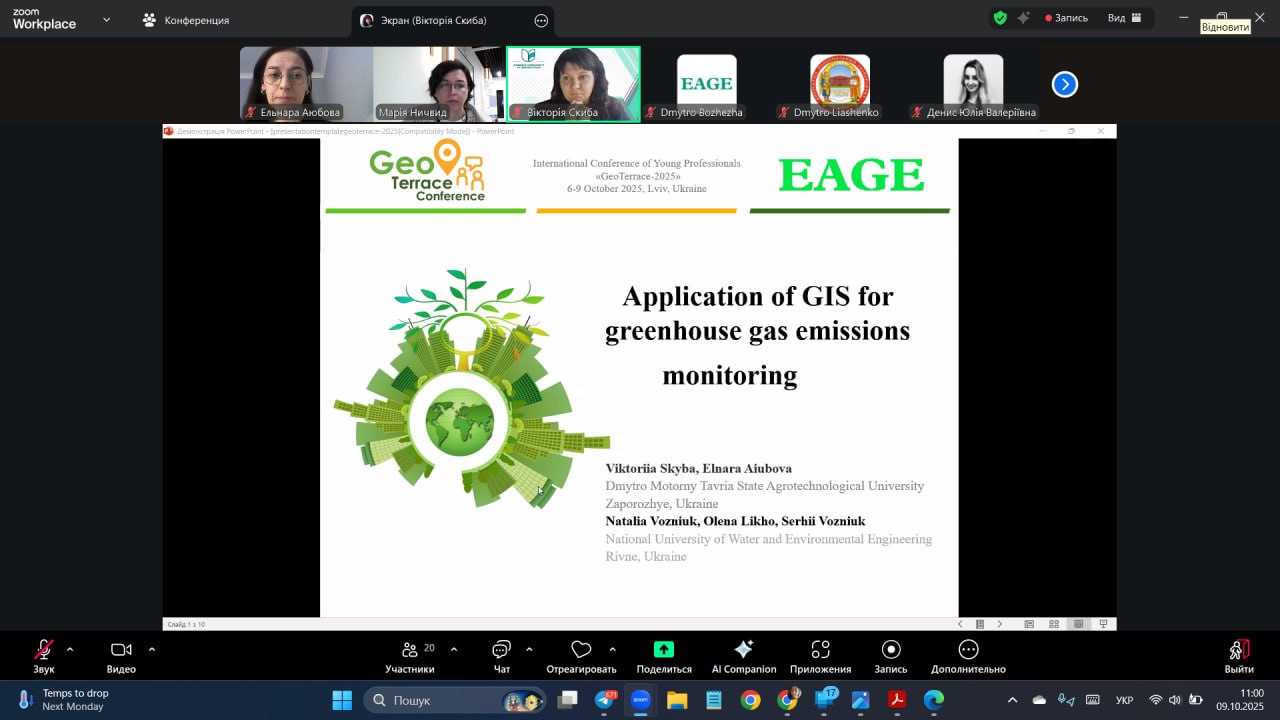Screen dimensions: 1280x720
Task: Click the Відновити restore window button
Action: (x=1221, y=18)
